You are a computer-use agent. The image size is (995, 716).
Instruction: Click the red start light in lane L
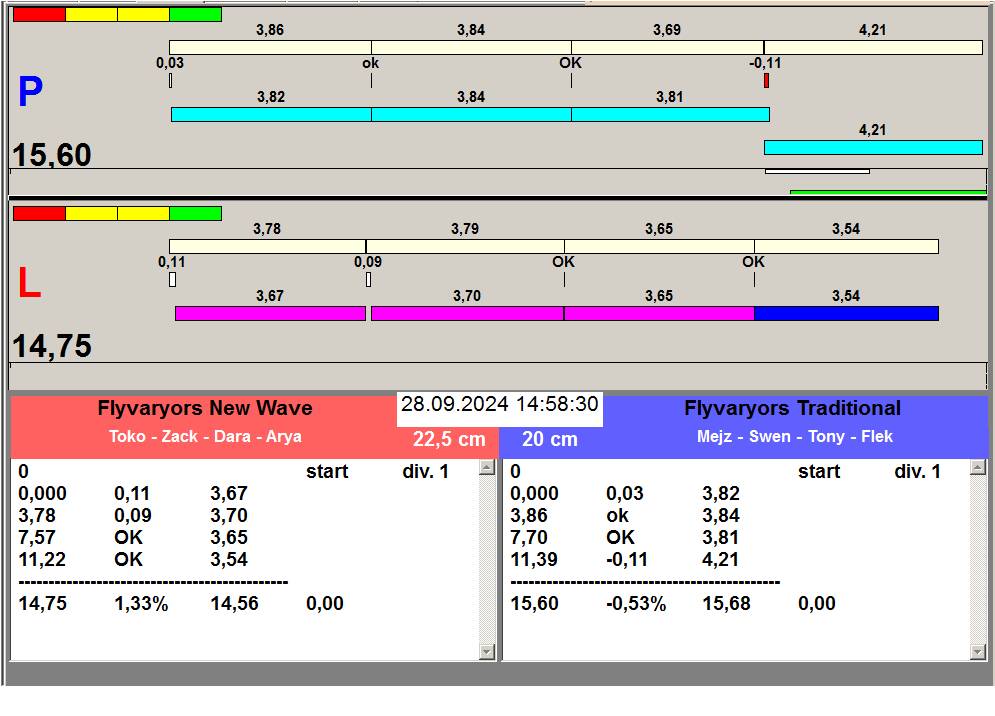[x=39, y=214]
